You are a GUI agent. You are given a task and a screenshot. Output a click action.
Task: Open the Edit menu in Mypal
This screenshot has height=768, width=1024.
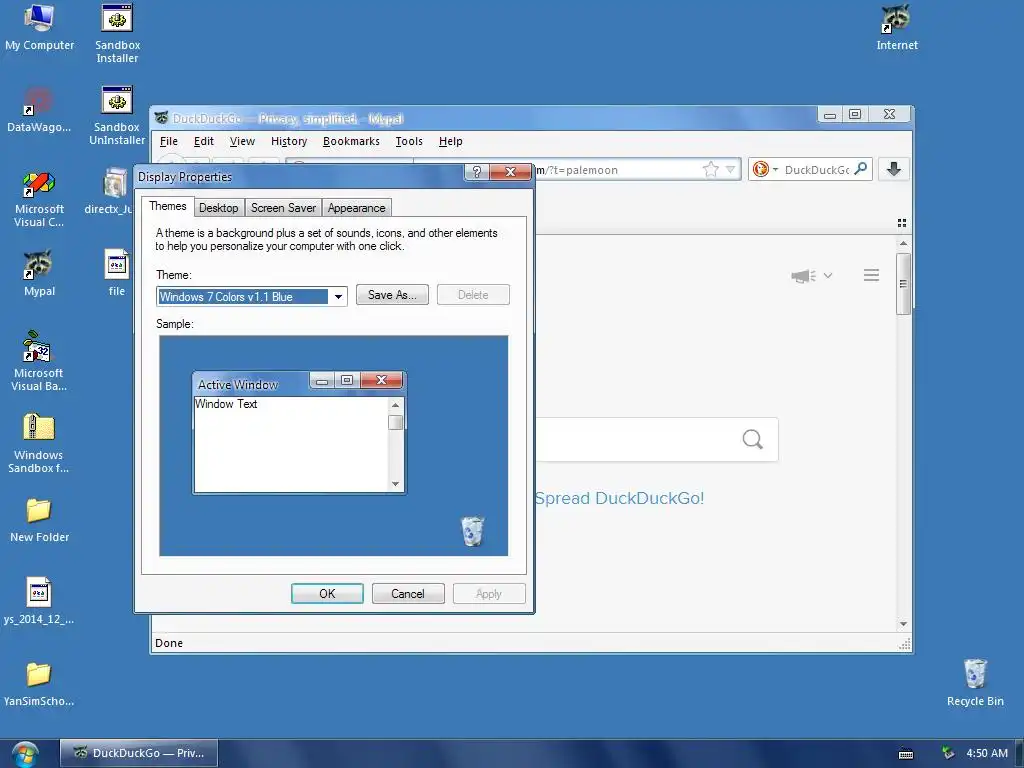[x=204, y=141]
